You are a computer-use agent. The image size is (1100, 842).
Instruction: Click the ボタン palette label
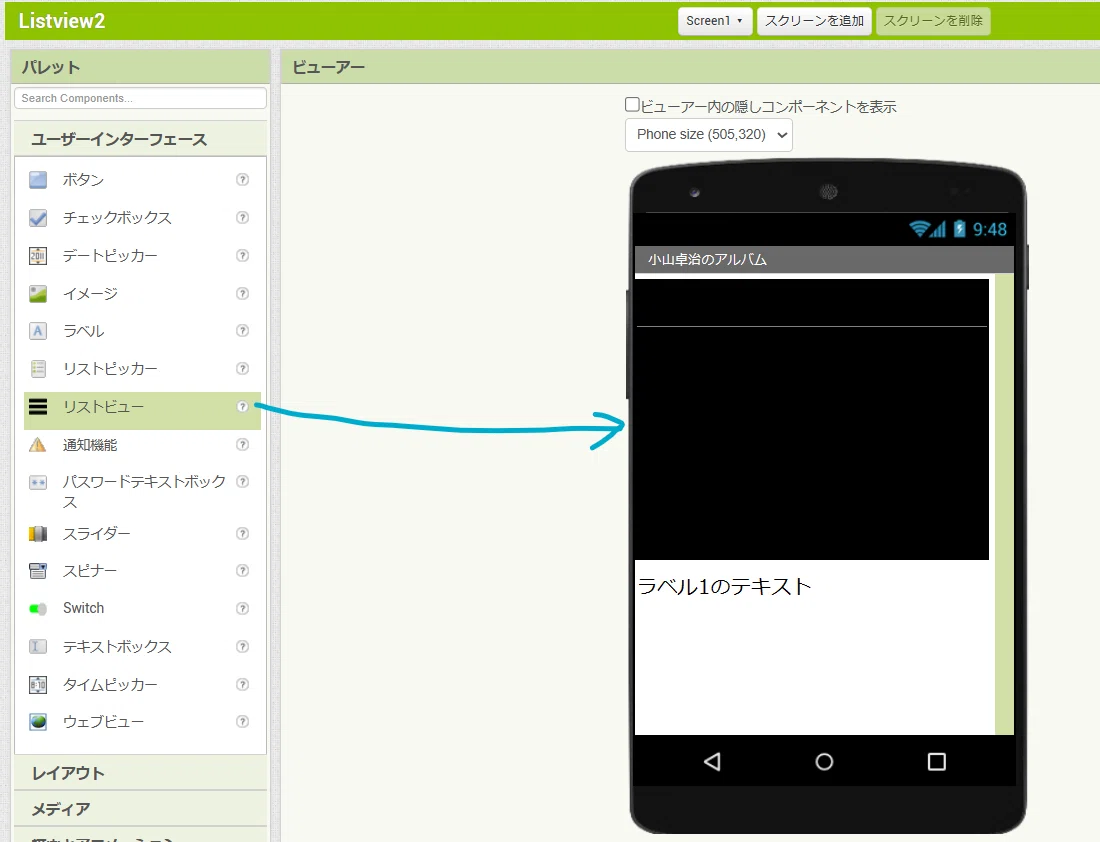(x=83, y=180)
